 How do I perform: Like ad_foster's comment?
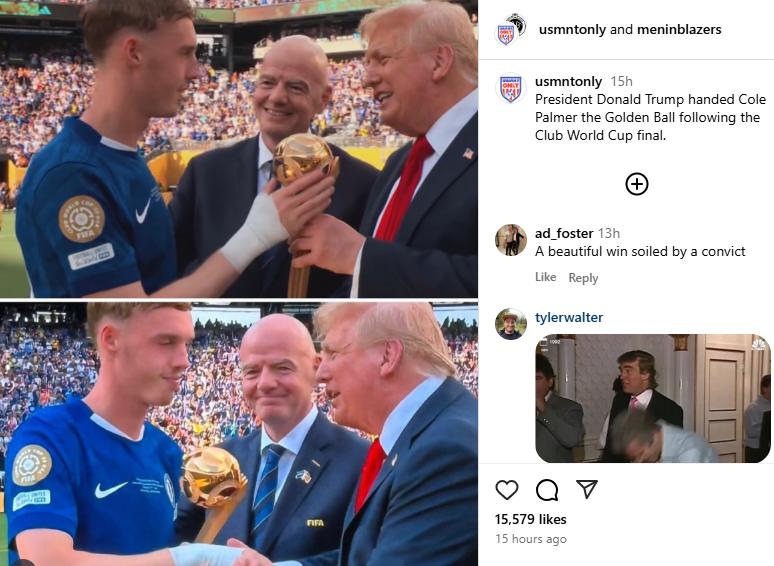click(545, 277)
